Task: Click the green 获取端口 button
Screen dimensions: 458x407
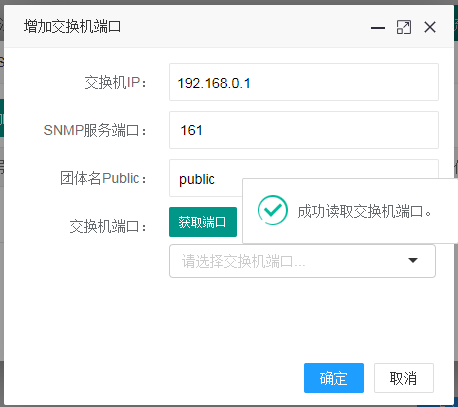Action: (x=203, y=222)
